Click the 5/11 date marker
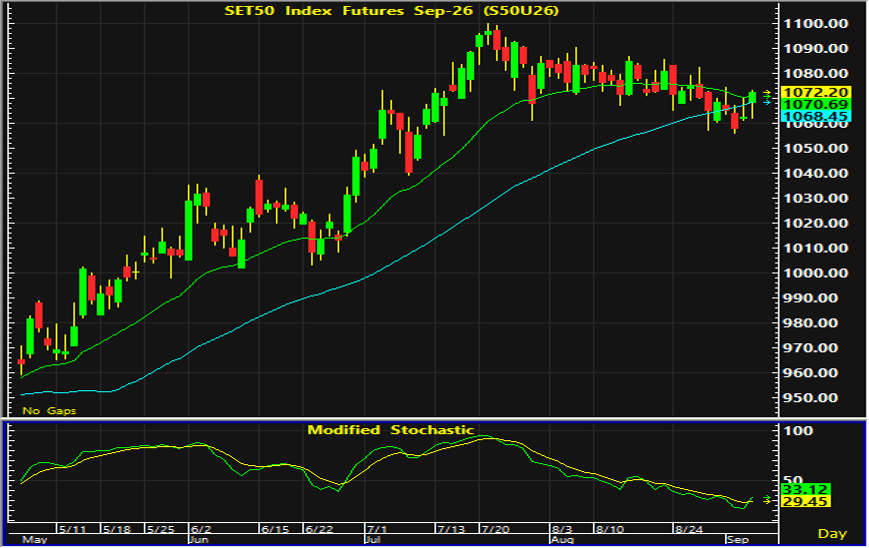Image resolution: width=869 pixels, height=548 pixels. coord(73,529)
